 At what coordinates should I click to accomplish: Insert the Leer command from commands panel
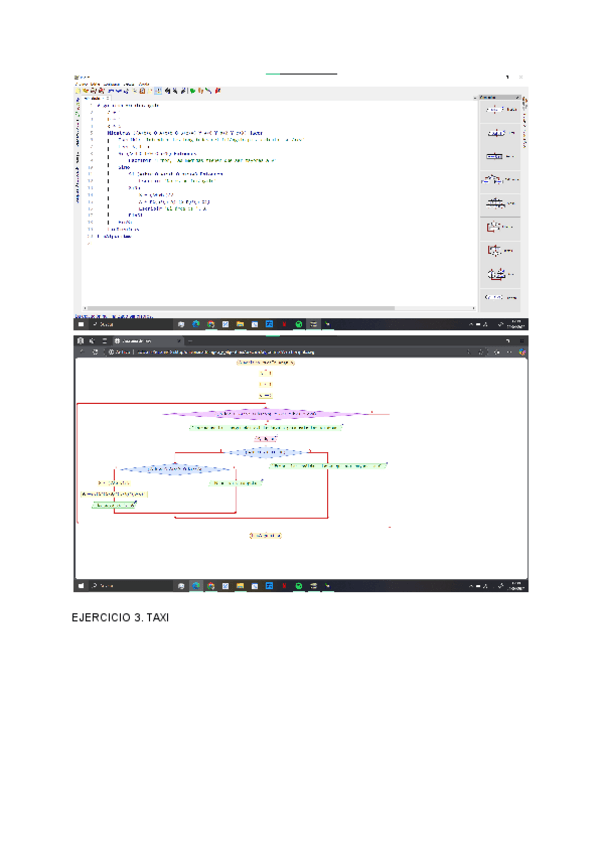(499, 133)
